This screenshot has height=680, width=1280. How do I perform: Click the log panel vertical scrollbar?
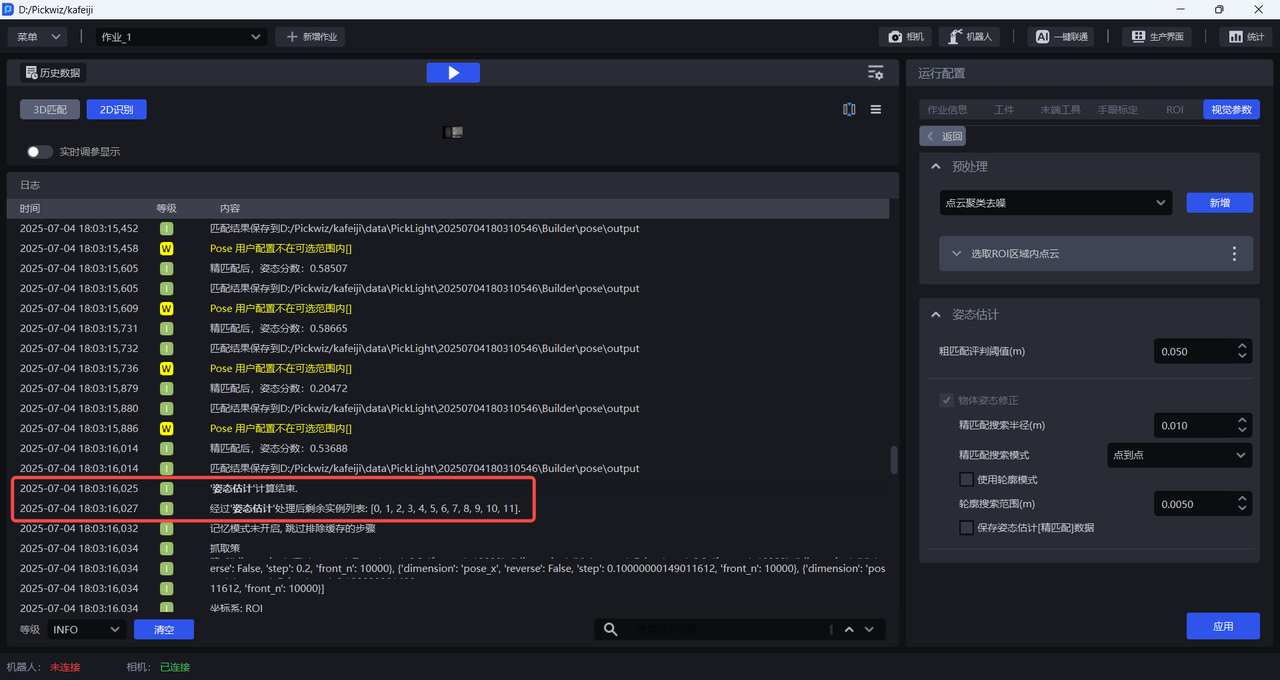point(893,460)
